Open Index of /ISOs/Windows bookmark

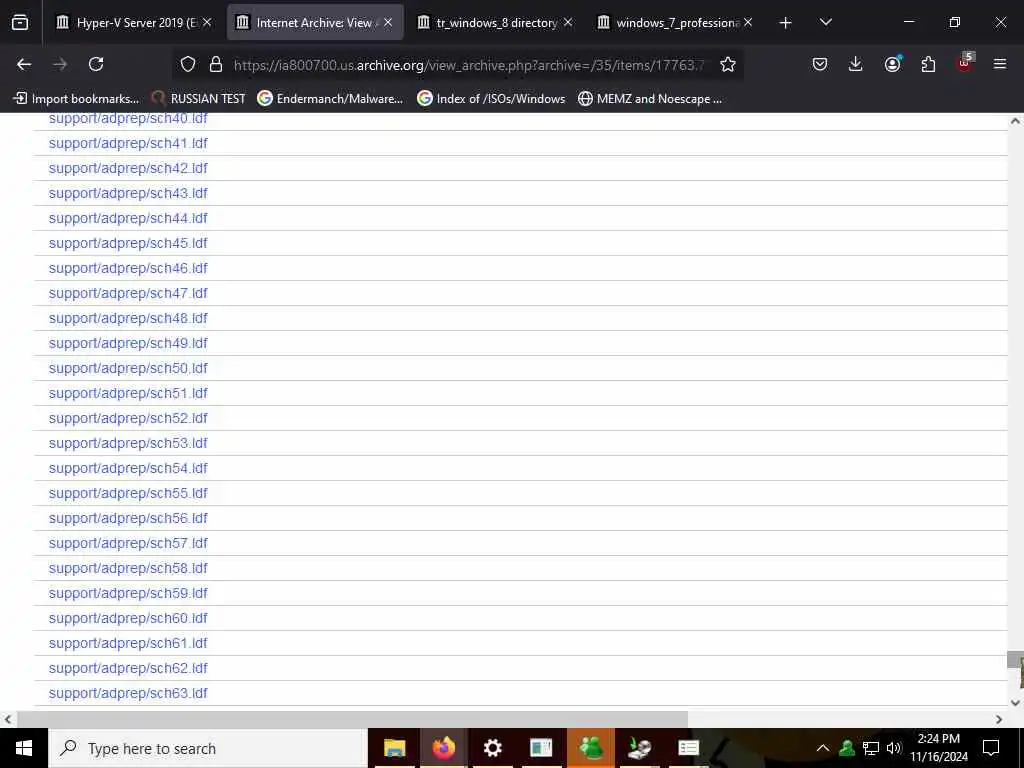[x=491, y=99]
